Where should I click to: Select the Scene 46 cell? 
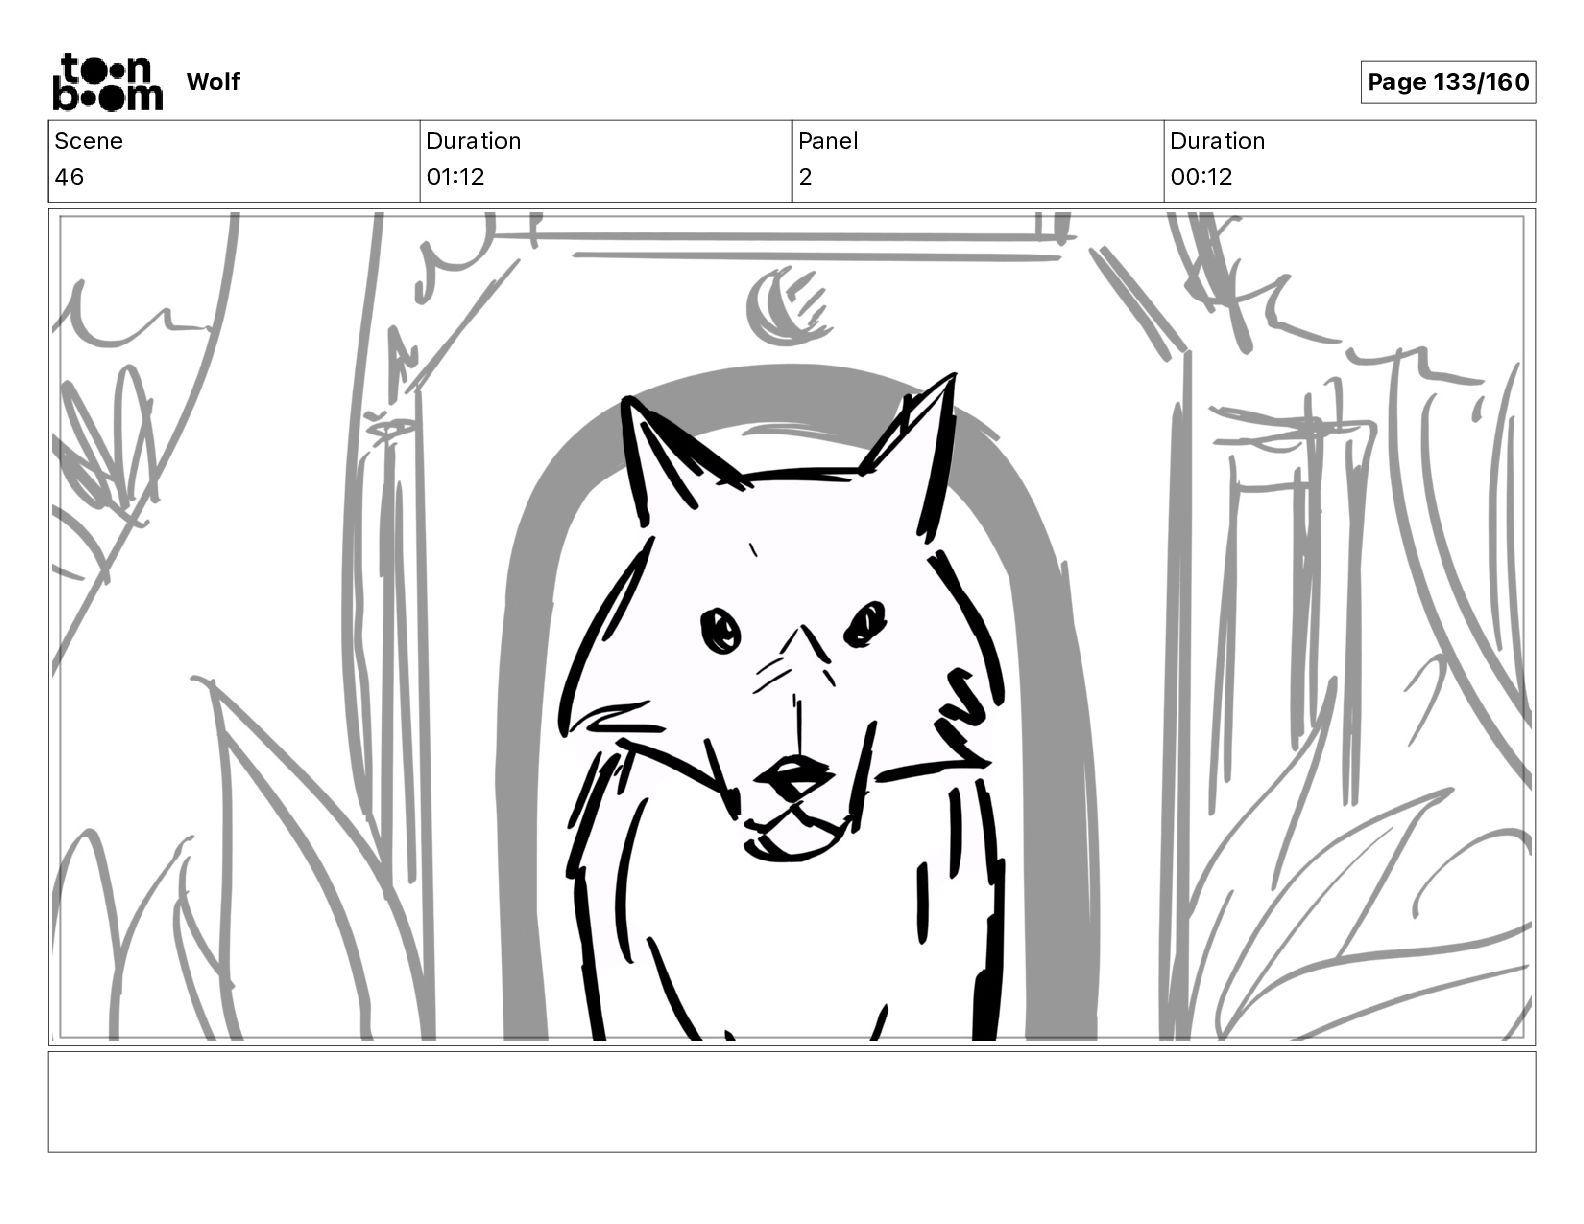click(x=234, y=161)
